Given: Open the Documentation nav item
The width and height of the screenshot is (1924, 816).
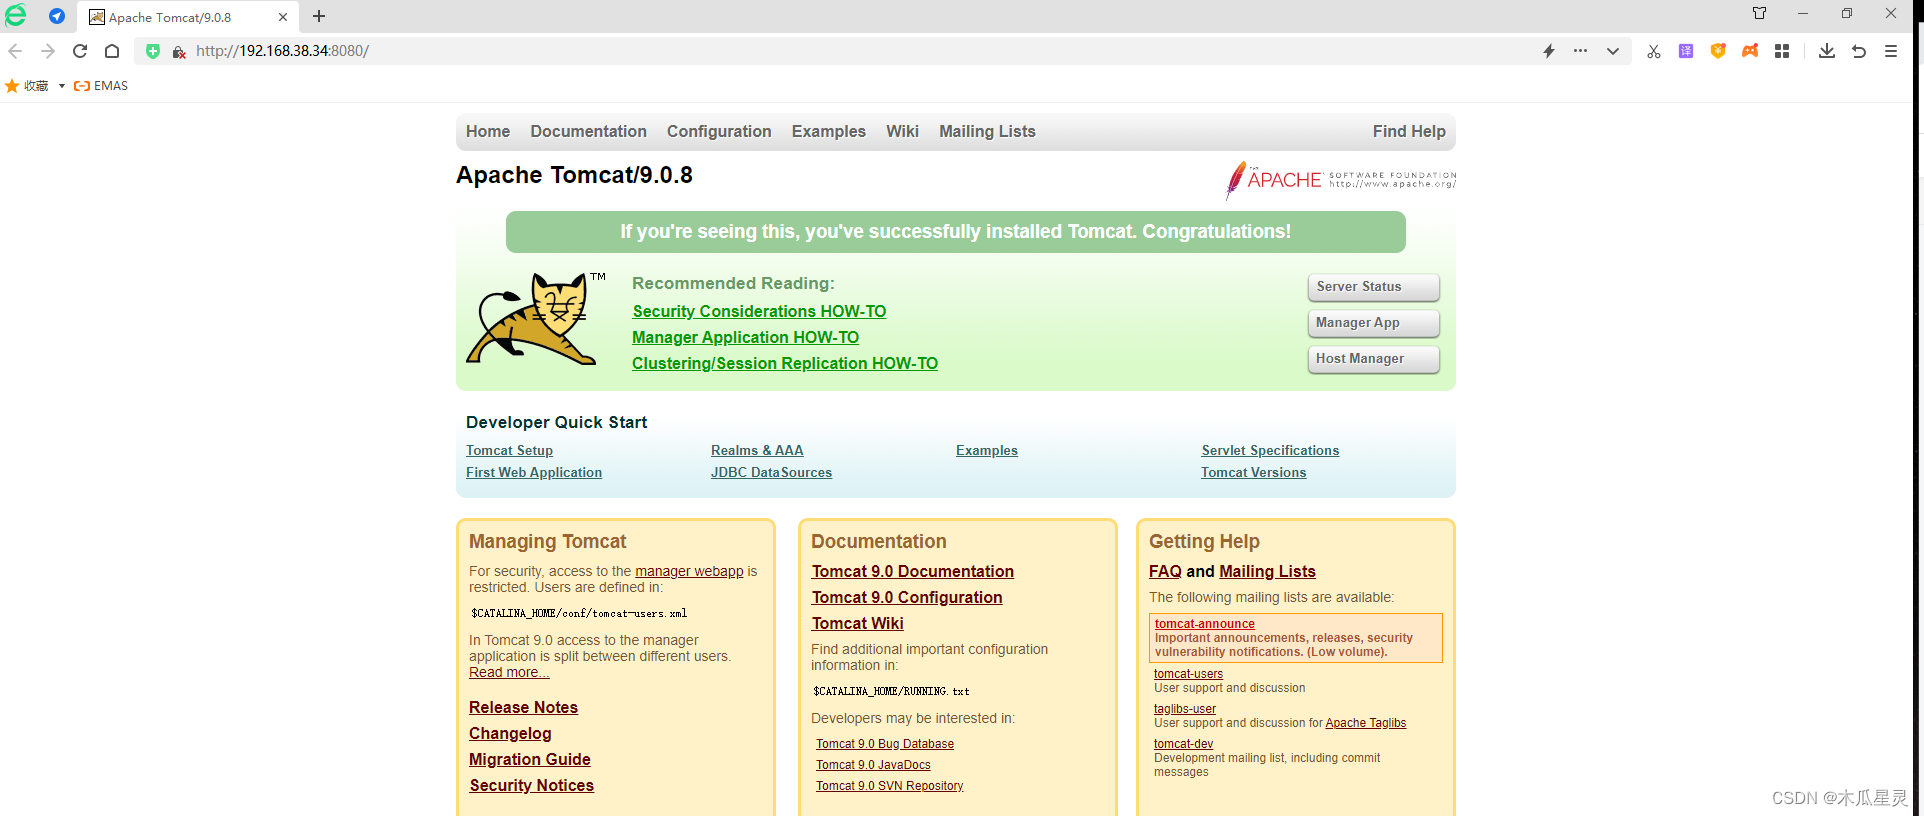Looking at the screenshot, I should click(x=588, y=131).
